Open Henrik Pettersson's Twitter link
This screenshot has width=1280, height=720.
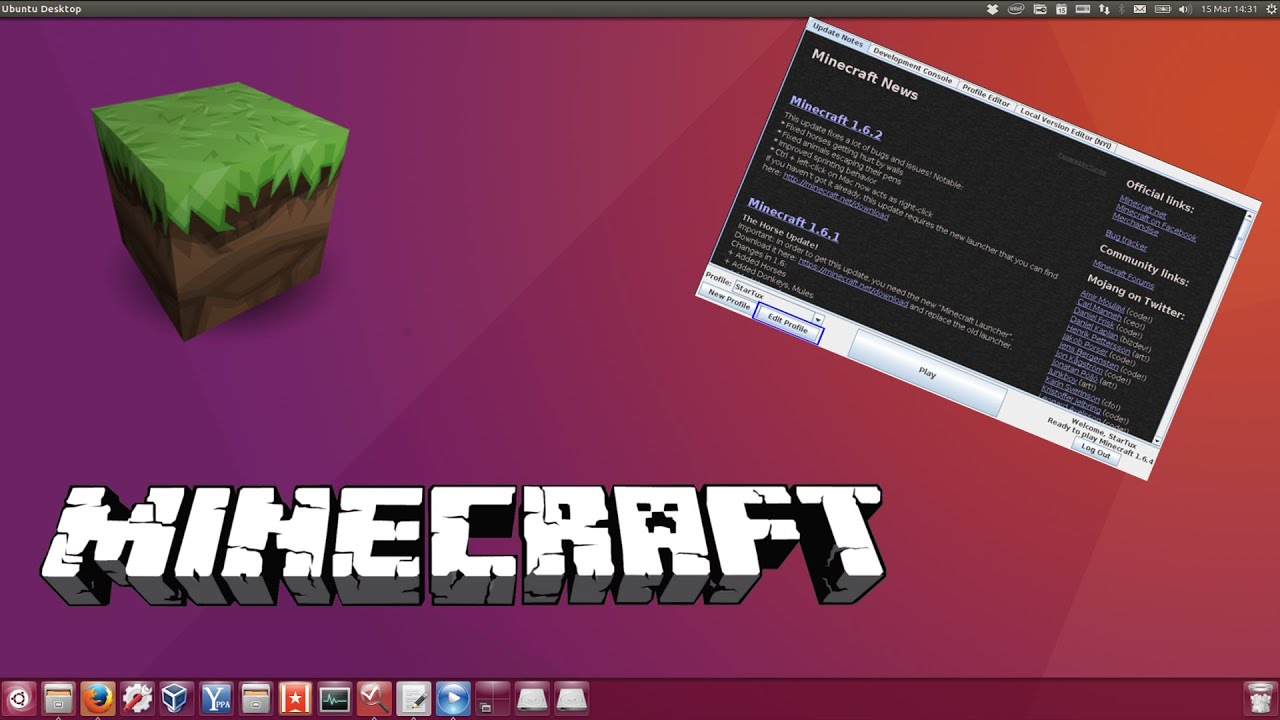1098,342
